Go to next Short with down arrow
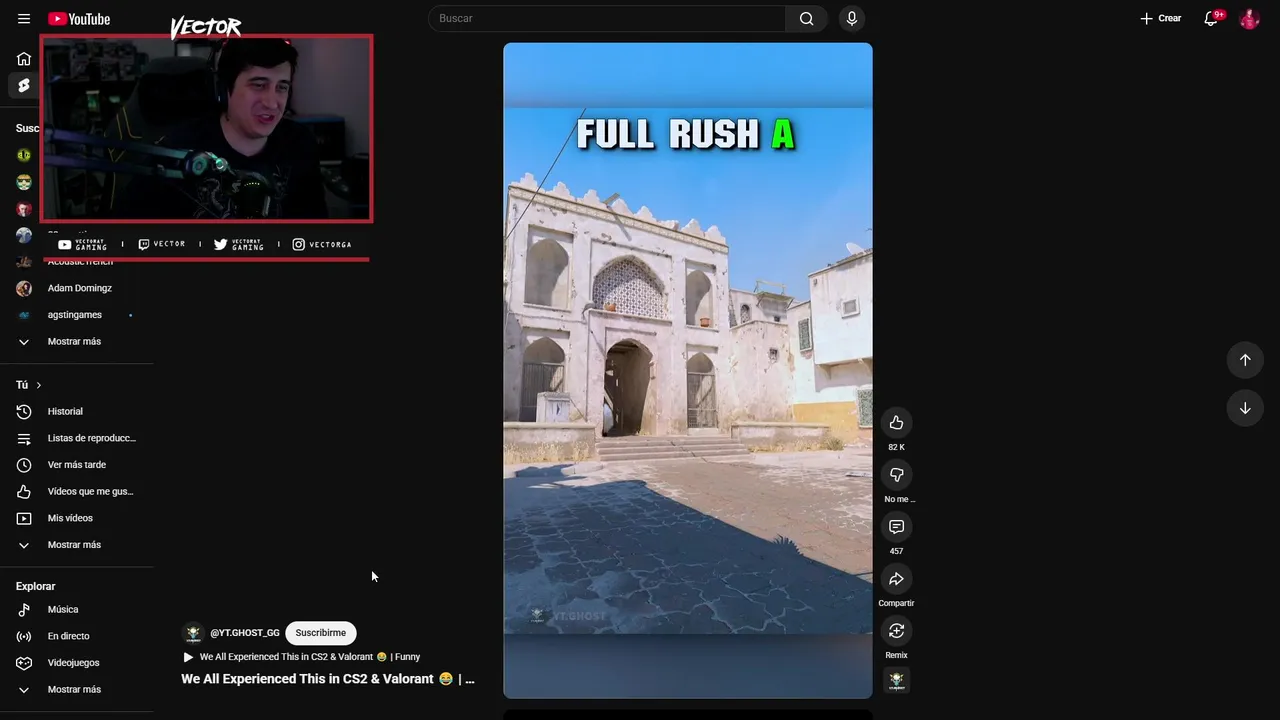 click(x=1245, y=408)
